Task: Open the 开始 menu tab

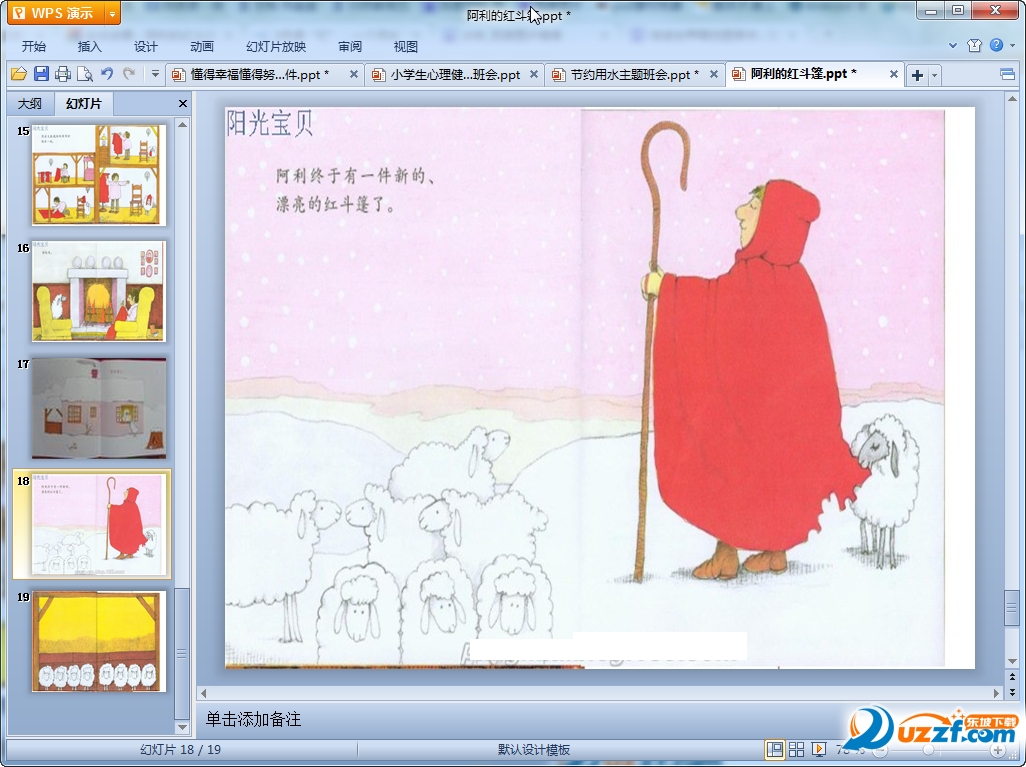Action: [33, 46]
